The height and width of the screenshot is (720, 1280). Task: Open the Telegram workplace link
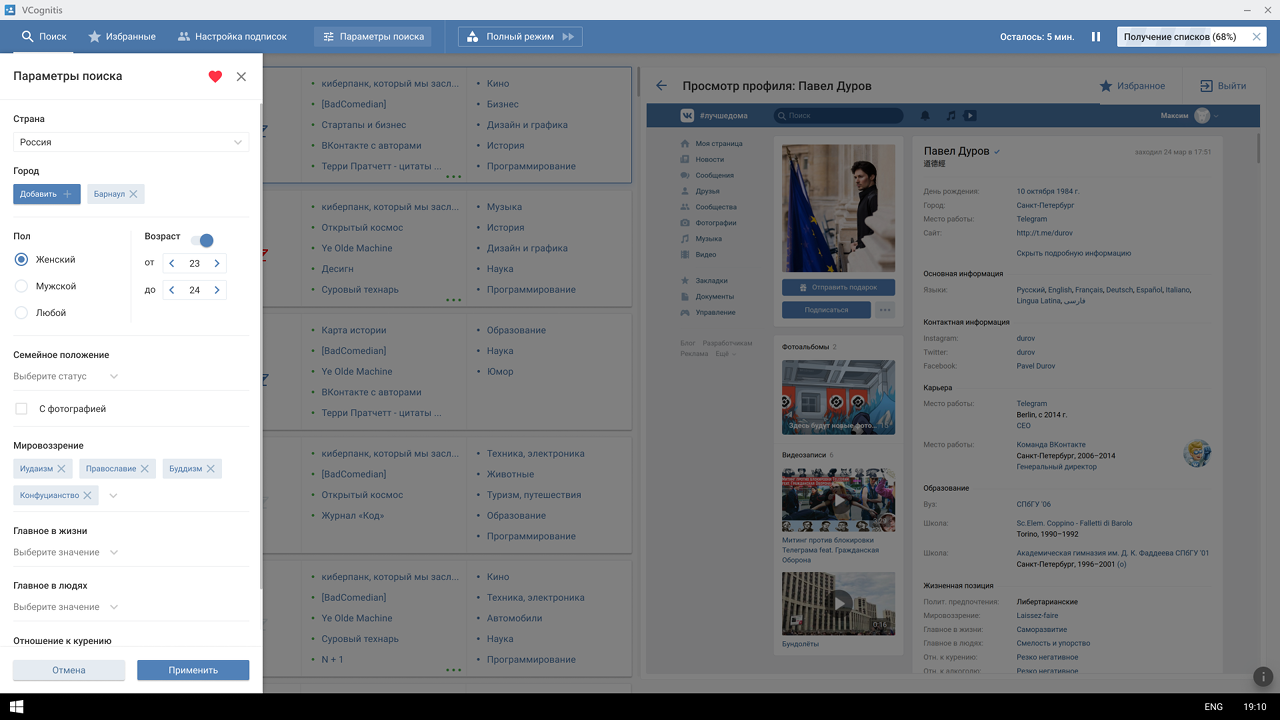click(x=1032, y=219)
